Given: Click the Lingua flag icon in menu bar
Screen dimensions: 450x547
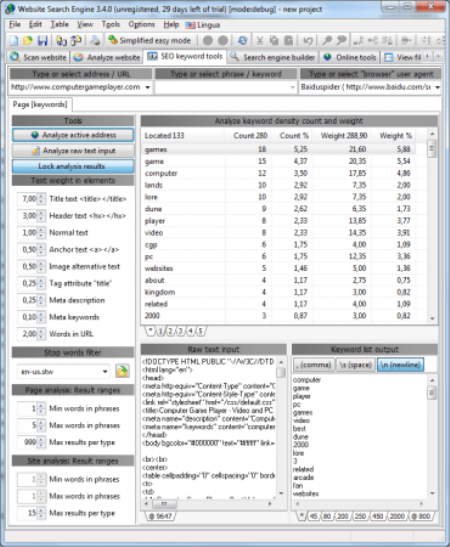Looking at the screenshot, I should pyautogui.click(x=190, y=25).
